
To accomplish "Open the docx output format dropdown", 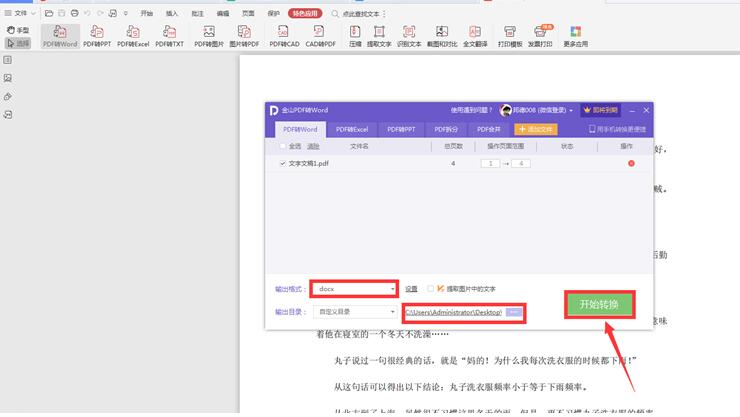I will [x=354, y=289].
